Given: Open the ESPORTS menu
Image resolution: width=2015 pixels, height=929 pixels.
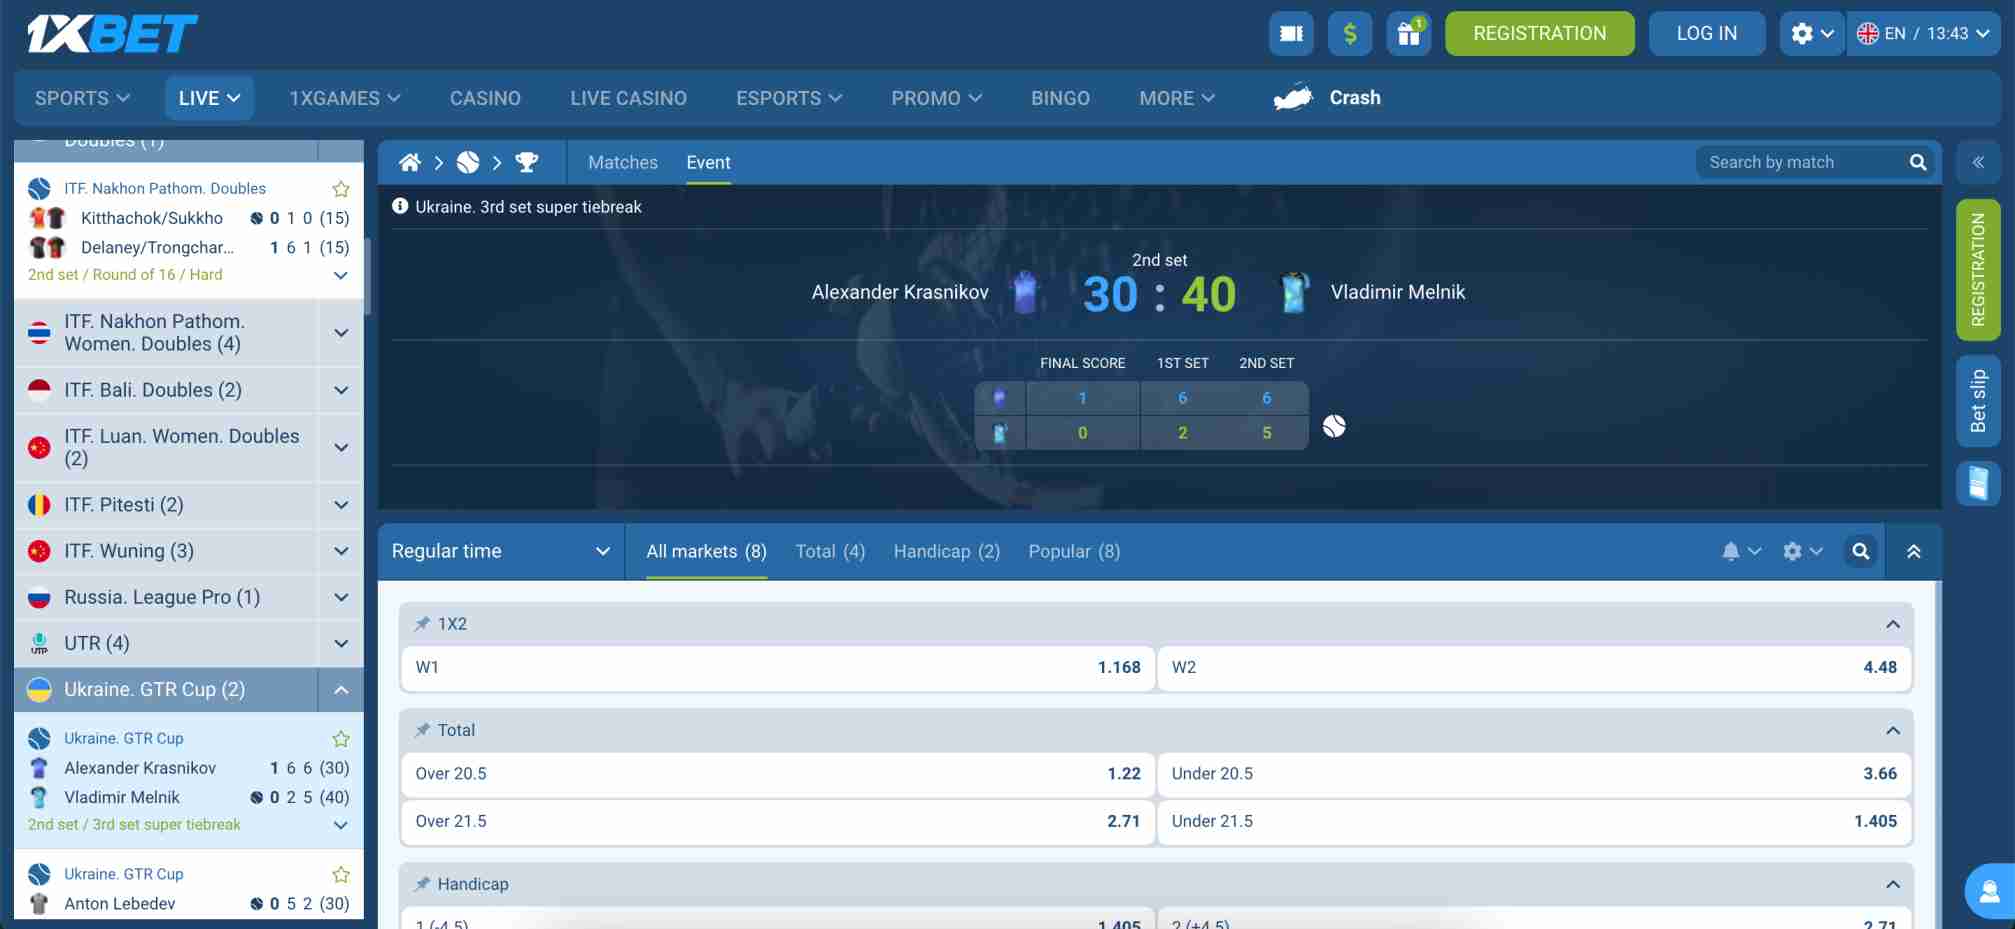Looking at the screenshot, I should [x=789, y=98].
